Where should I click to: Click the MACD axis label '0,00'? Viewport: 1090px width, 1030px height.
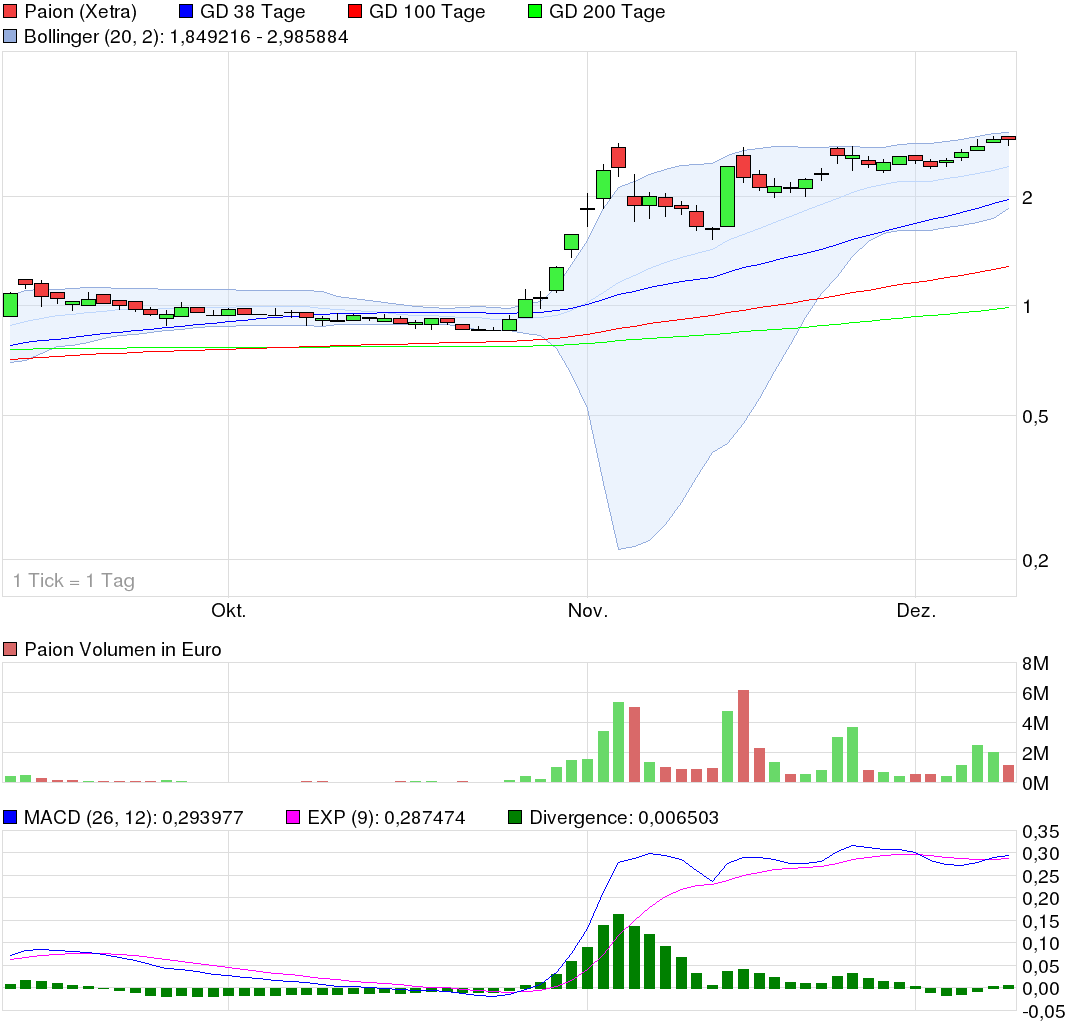1041,990
